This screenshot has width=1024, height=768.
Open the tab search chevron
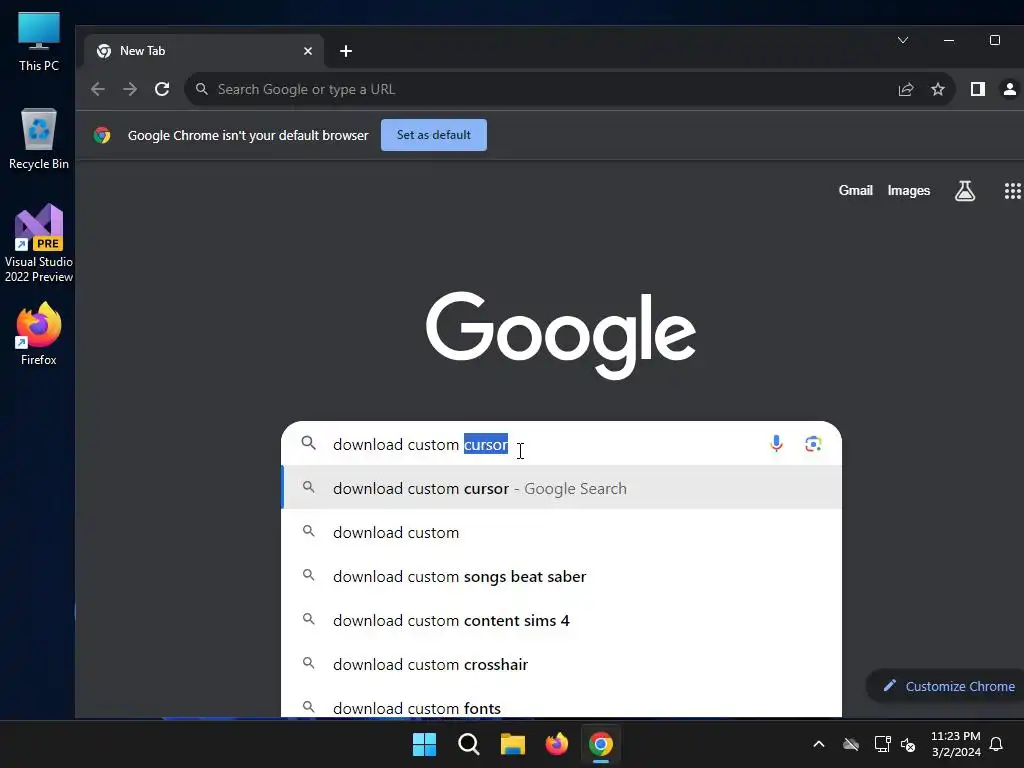click(x=903, y=40)
